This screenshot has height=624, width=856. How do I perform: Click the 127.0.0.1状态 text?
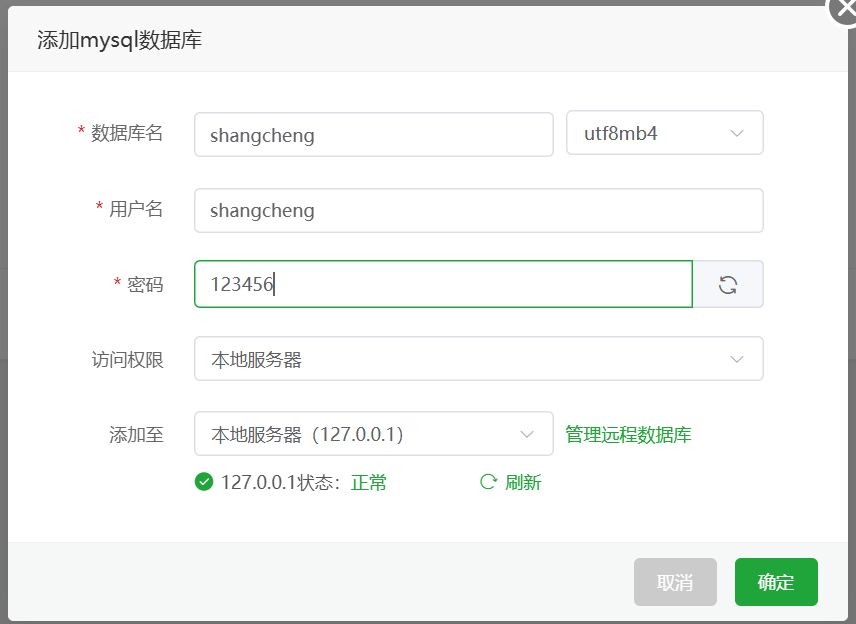click(x=277, y=483)
